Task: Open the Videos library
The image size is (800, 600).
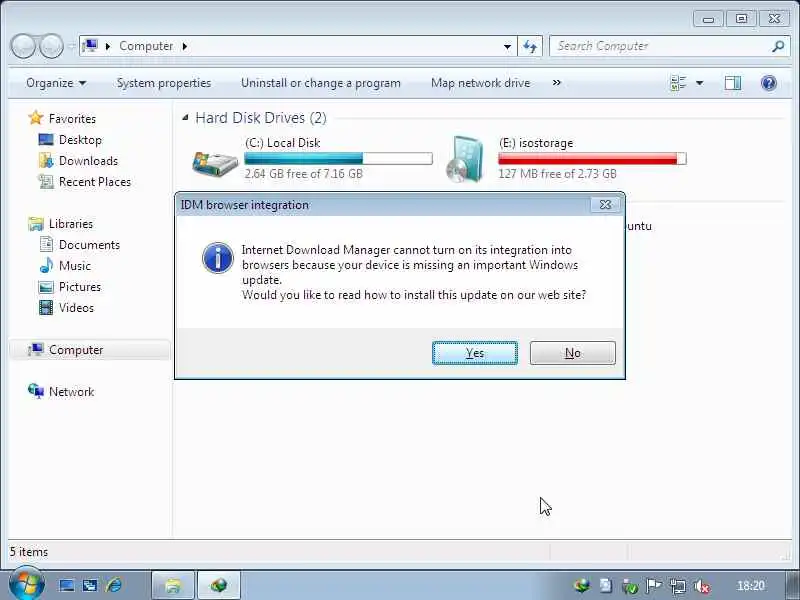Action: pos(76,308)
